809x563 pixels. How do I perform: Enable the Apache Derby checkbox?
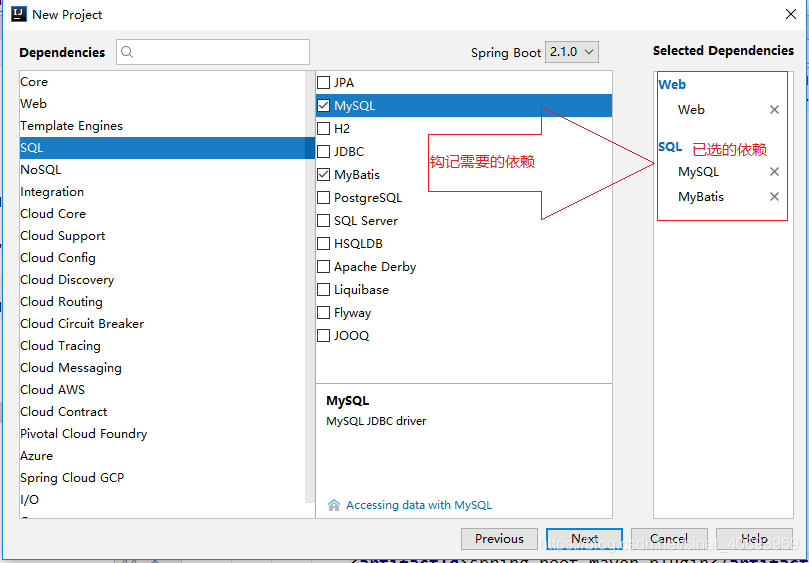(323, 267)
